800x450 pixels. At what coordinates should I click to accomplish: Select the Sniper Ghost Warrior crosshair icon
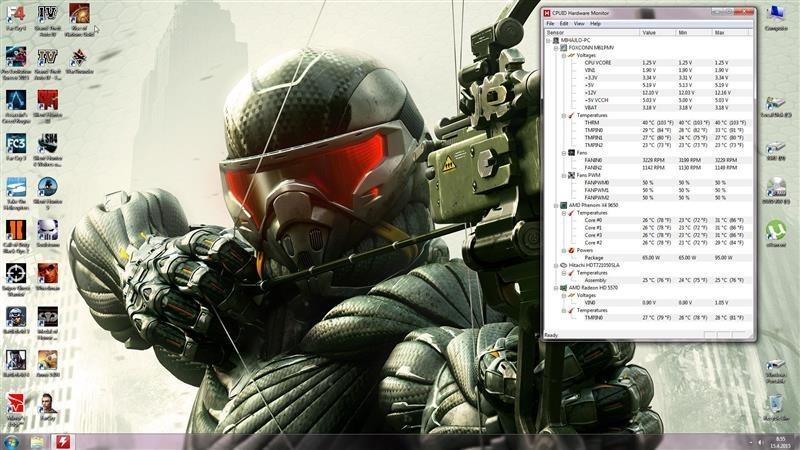point(16,274)
